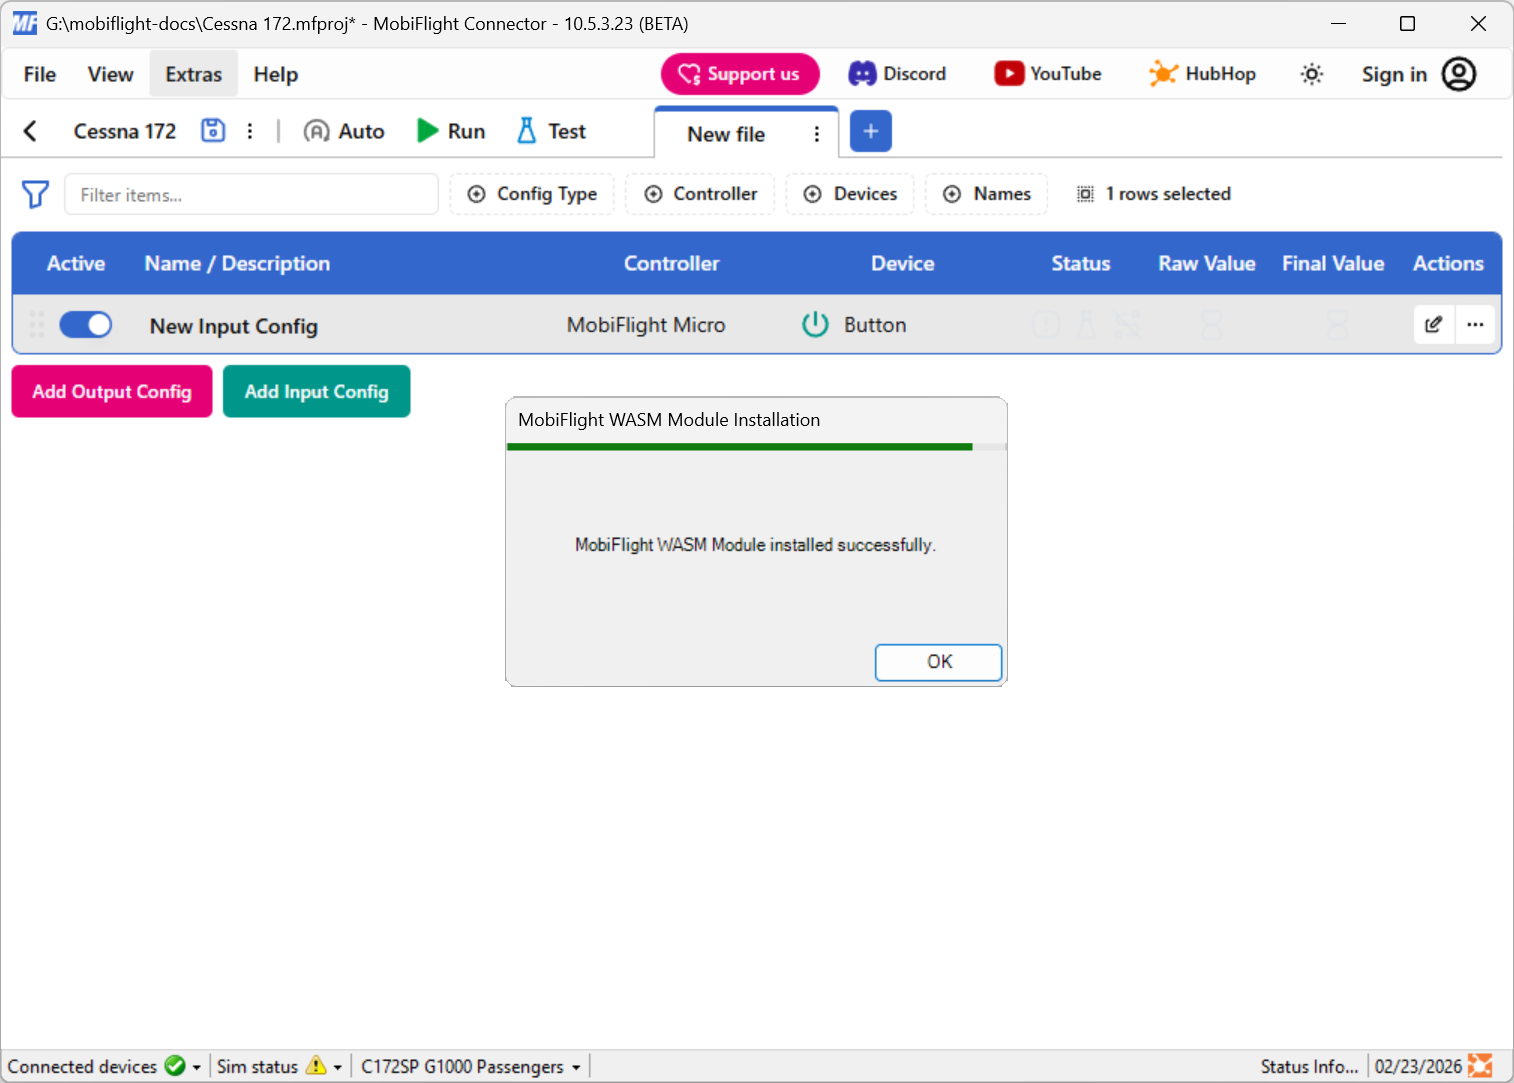Viewport: 1514px width, 1083px height.
Task: Expand the Sim status dropdown
Action: point(338,1066)
